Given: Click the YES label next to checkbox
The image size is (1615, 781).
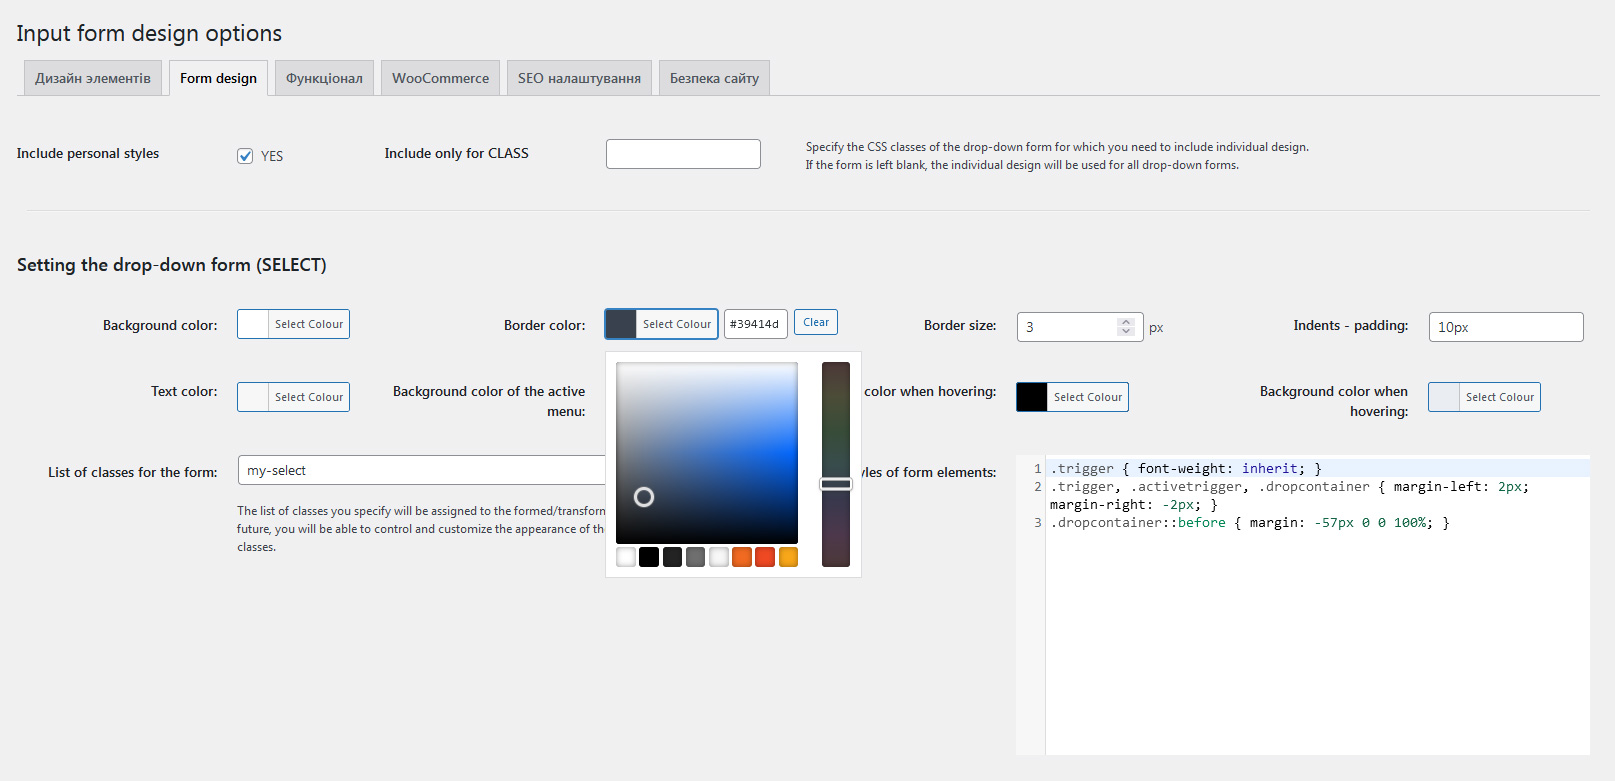Looking at the screenshot, I should pos(272,156).
